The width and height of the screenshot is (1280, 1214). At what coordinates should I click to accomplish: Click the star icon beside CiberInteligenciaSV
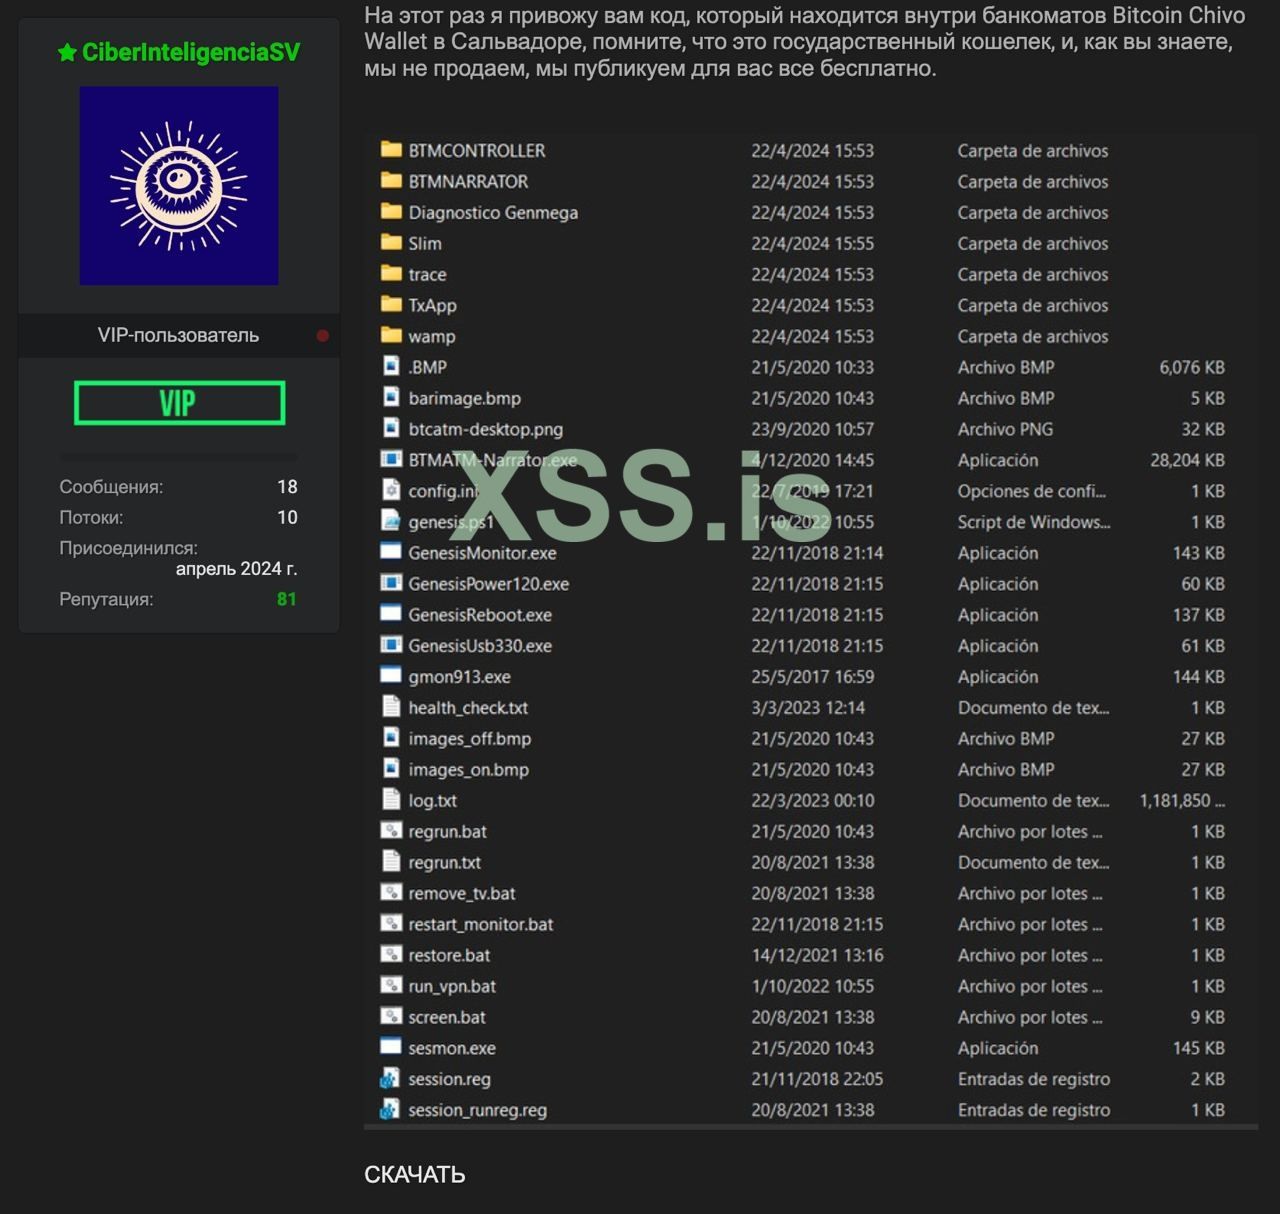[x=67, y=53]
